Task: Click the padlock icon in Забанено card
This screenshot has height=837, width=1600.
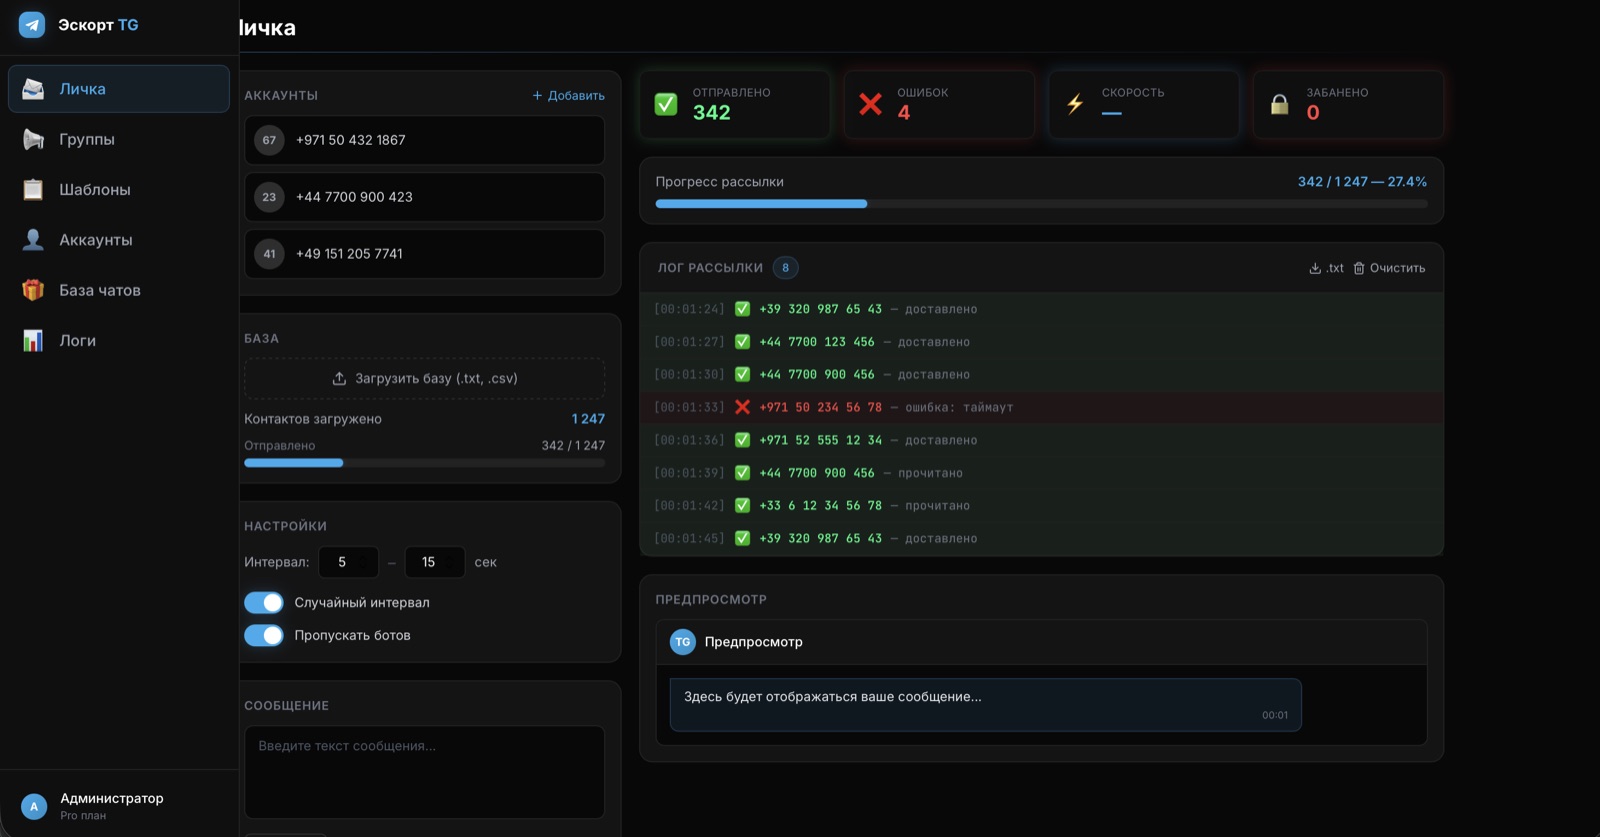Action: (1280, 104)
